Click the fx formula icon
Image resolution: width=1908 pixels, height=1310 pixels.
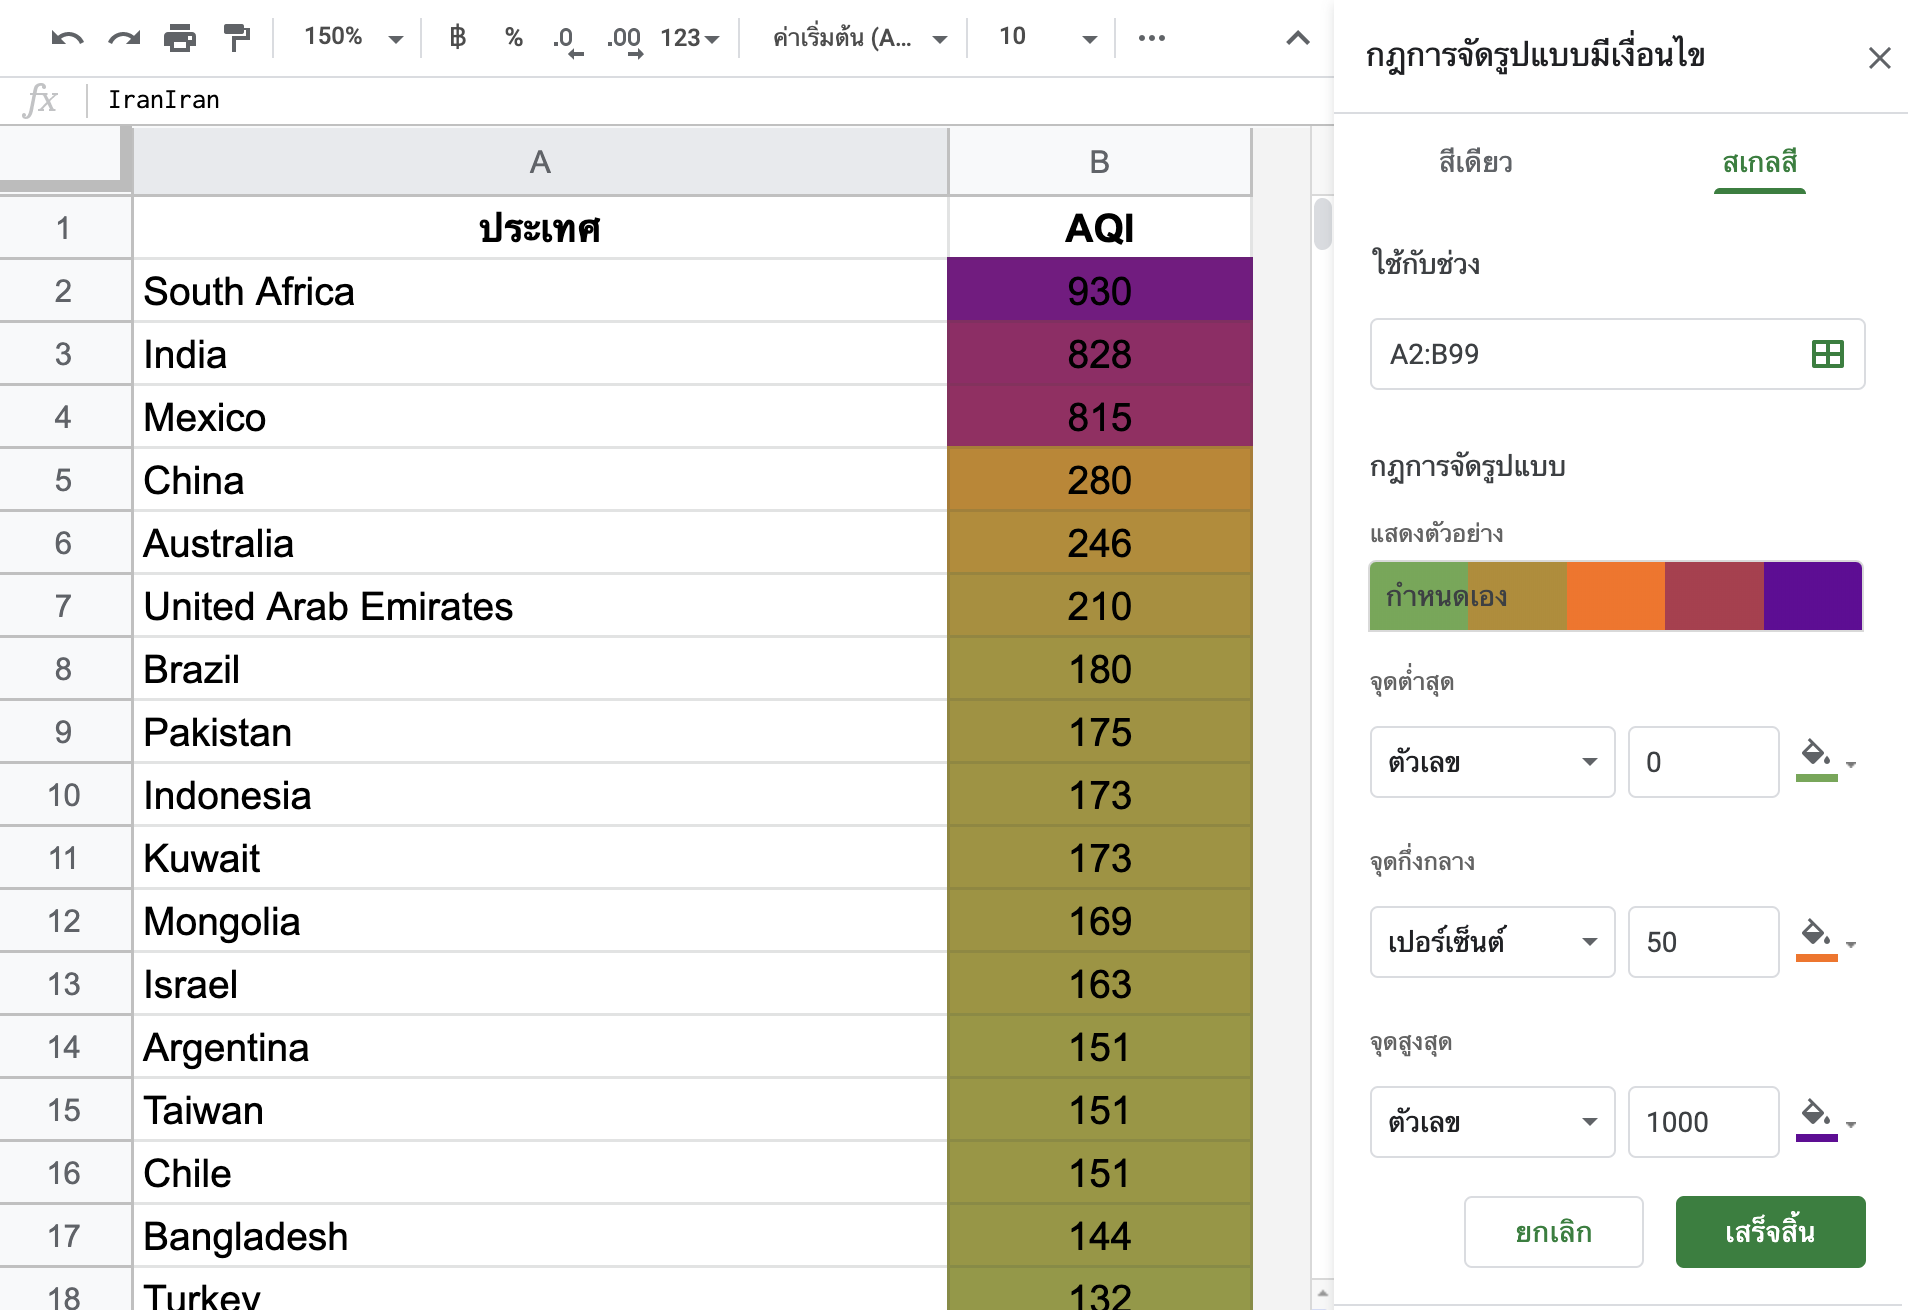coord(41,100)
